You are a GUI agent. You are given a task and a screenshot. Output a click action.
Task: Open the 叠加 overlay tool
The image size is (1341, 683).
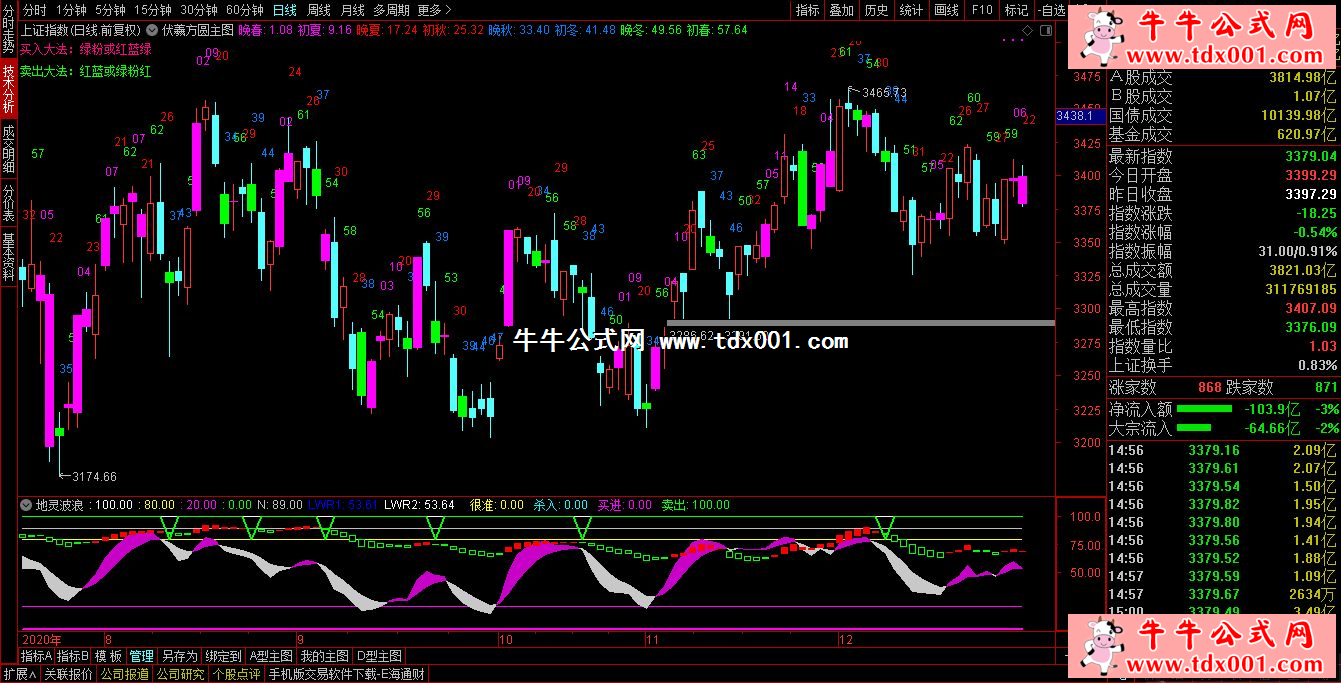click(x=842, y=10)
